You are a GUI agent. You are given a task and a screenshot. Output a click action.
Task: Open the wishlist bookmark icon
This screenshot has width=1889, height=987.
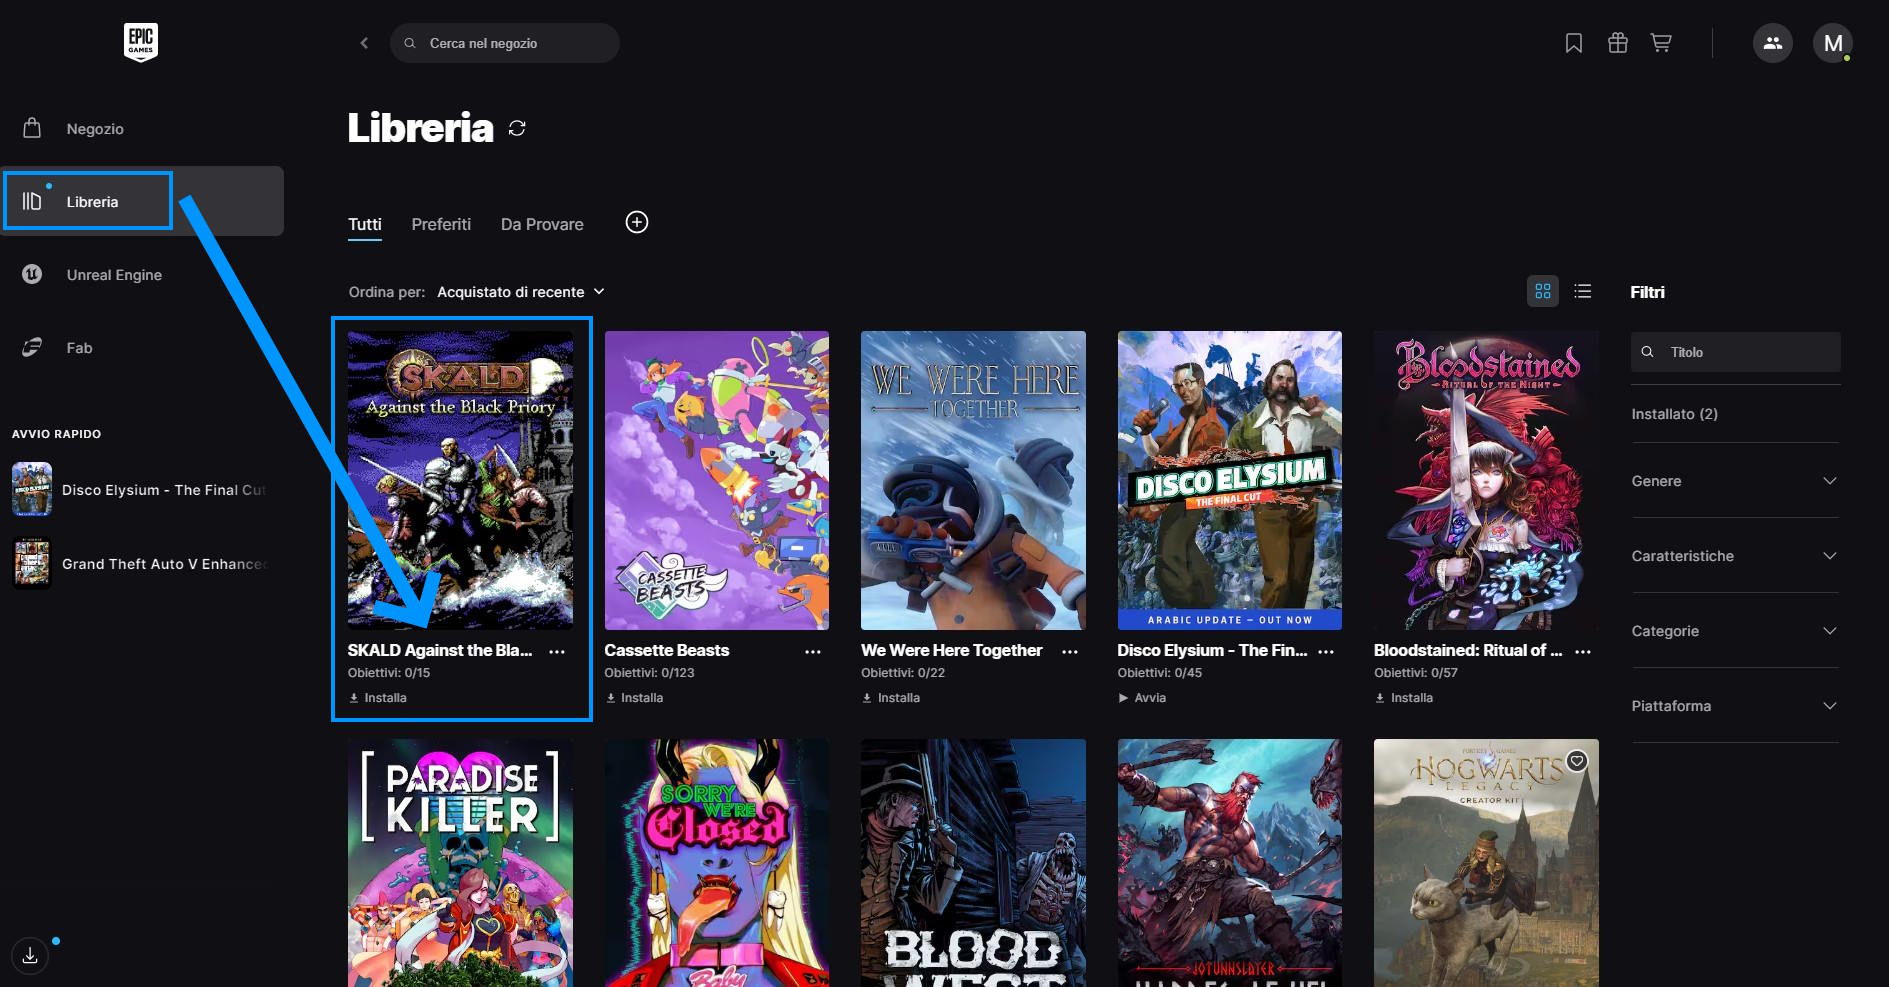(x=1573, y=43)
